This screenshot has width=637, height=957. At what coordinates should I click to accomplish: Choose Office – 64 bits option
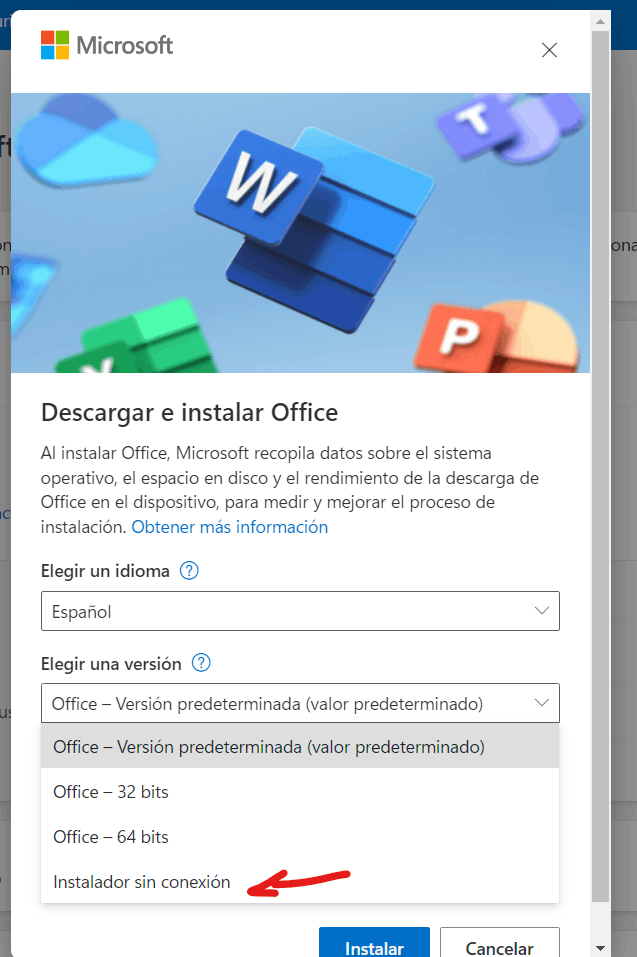point(300,837)
